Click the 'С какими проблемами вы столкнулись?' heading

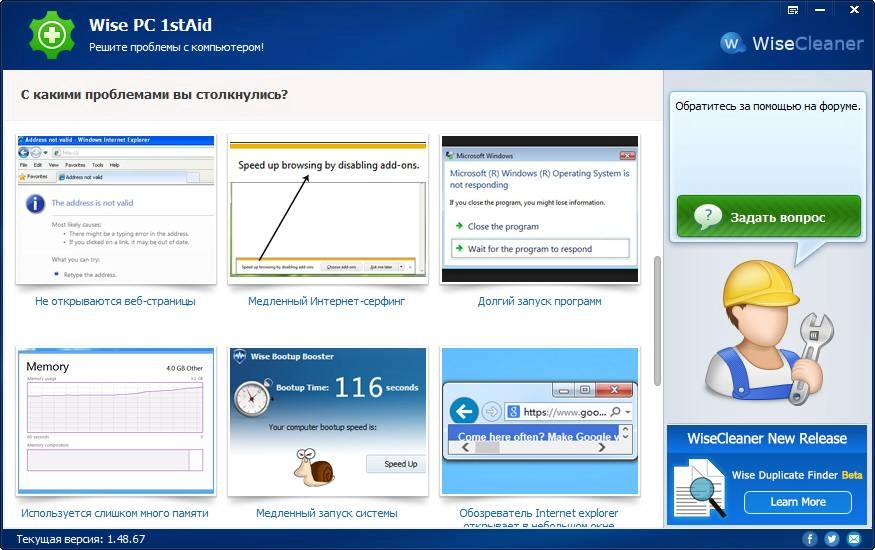[x=154, y=95]
